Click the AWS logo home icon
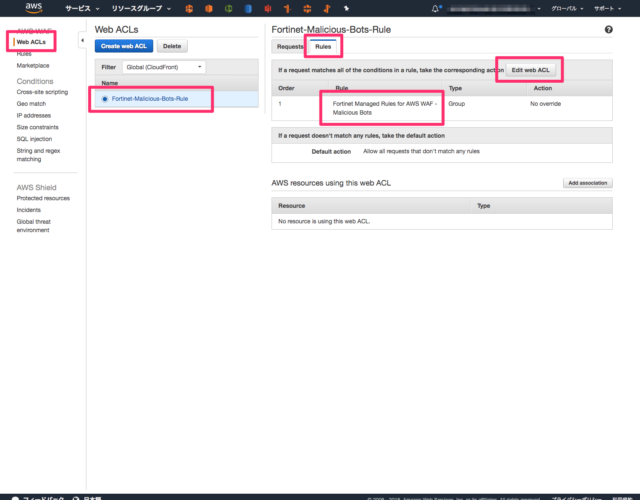The width and height of the screenshot is (640, 500). [x=33, y=8]
